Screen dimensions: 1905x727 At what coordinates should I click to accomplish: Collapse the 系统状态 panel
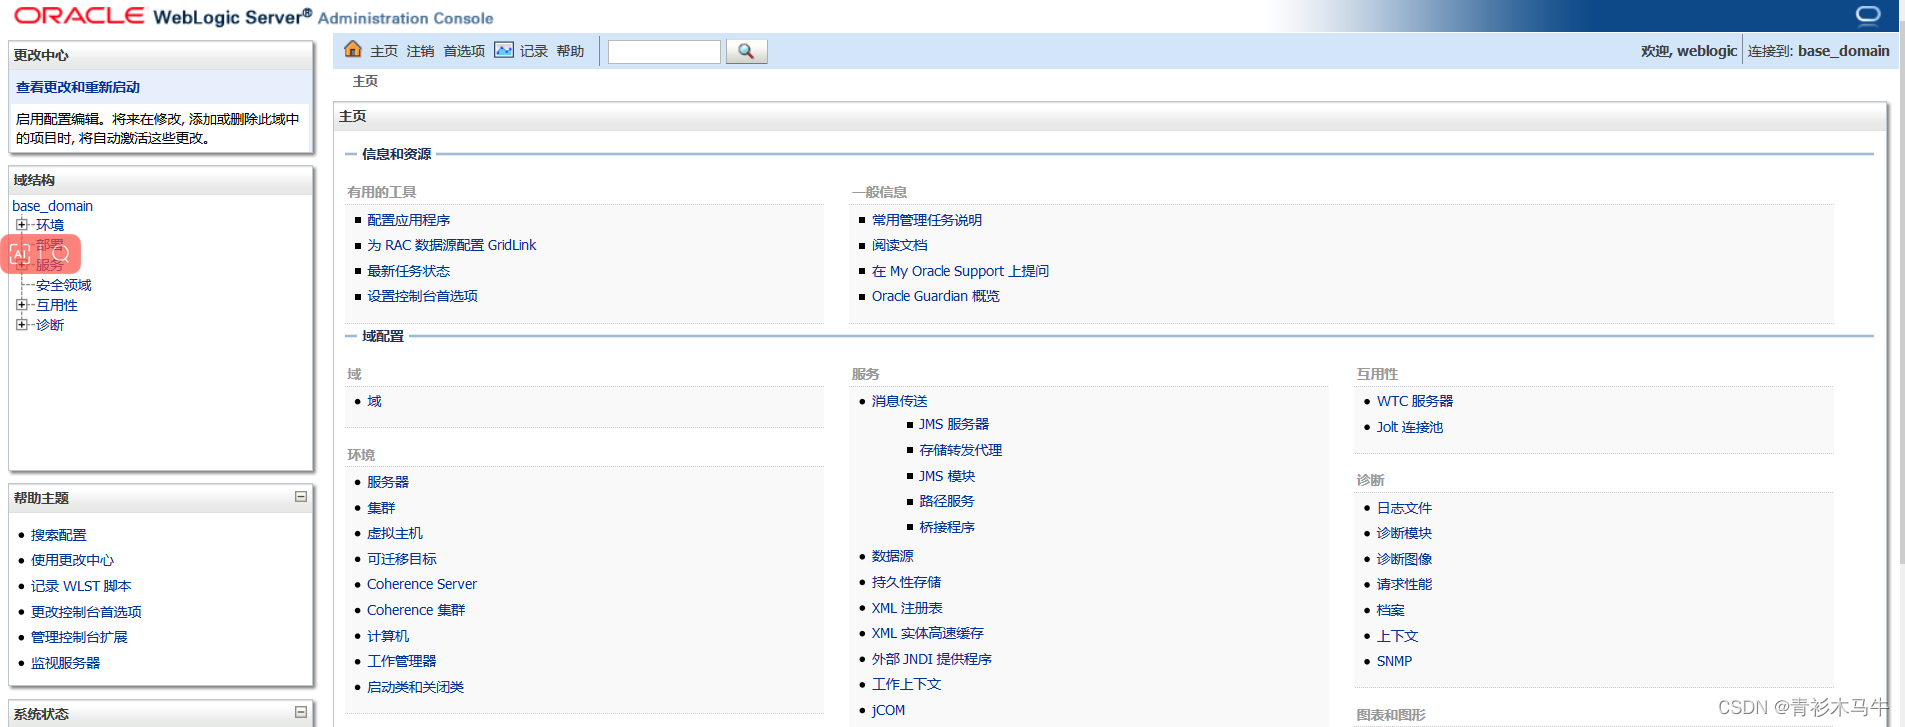301,712
